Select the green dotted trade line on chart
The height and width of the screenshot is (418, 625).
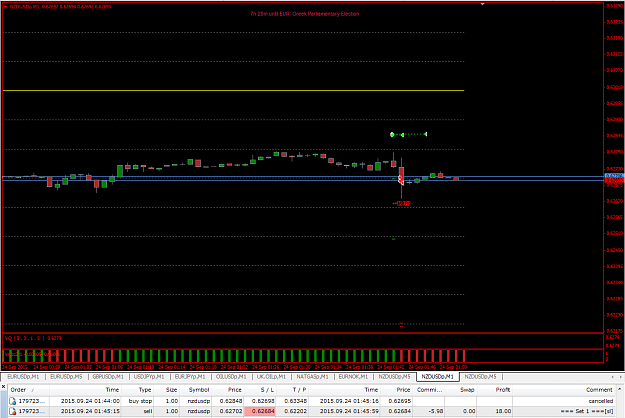[409, 134]
